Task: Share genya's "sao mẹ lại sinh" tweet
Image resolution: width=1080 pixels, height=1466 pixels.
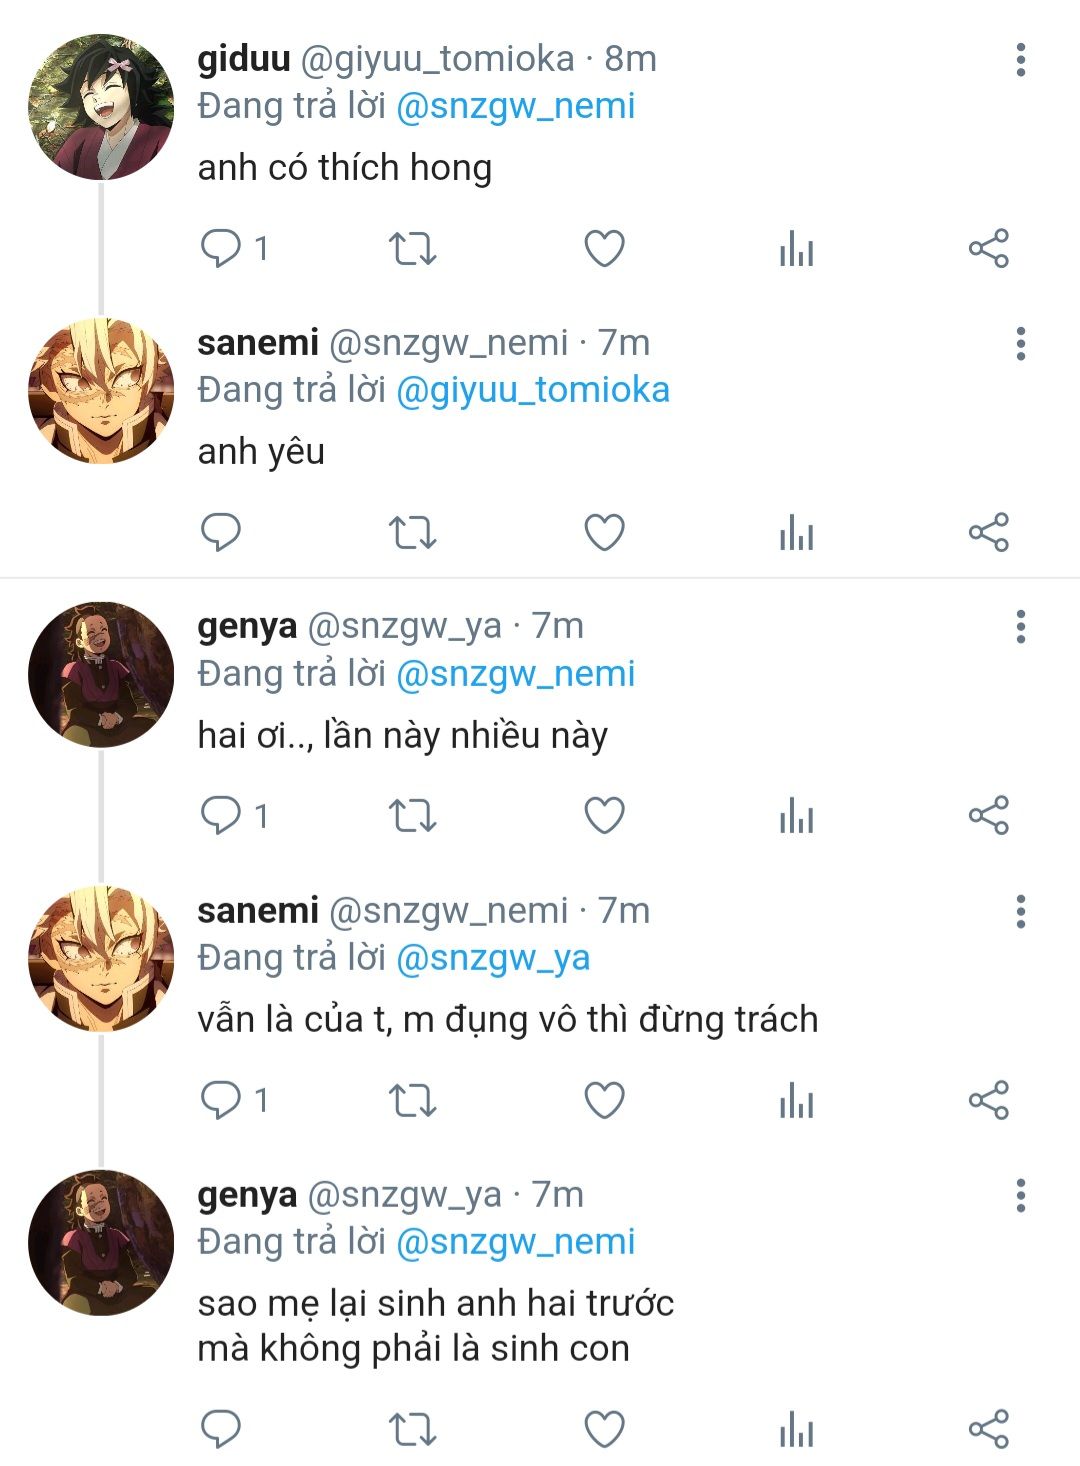Action: pyautogui.click(x=988, y=1428)
